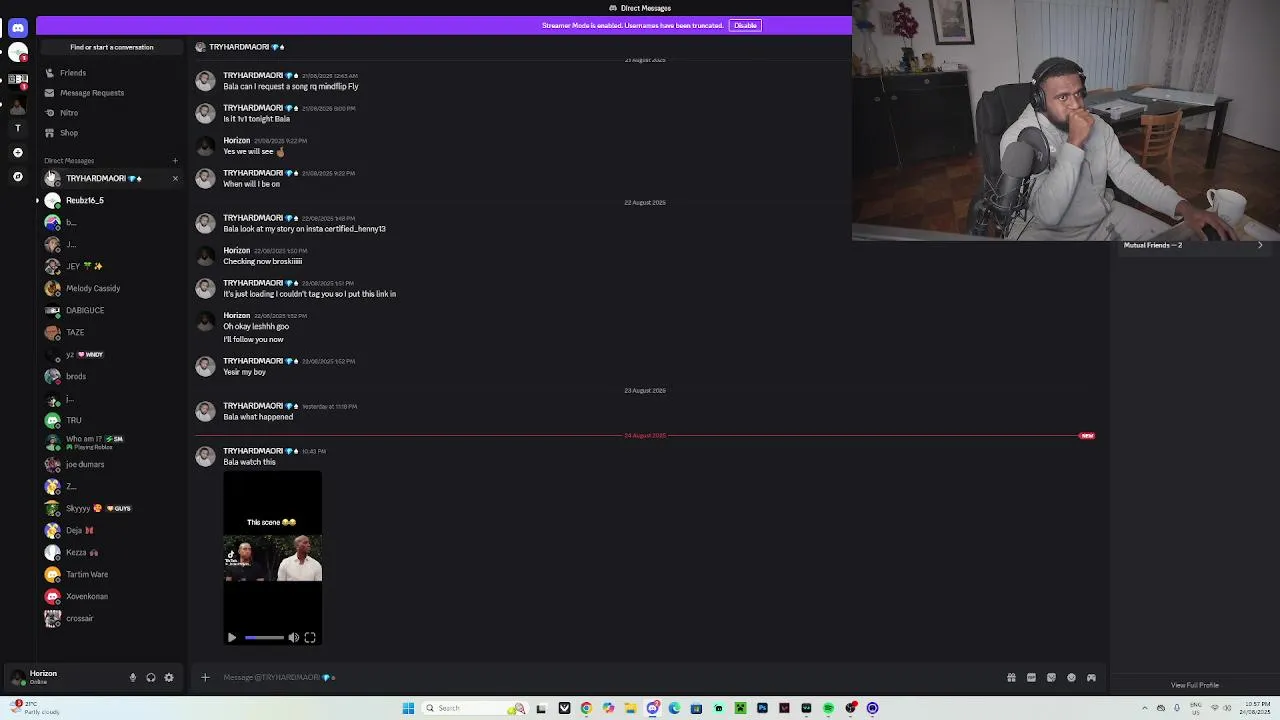The height and width of the screenshot is (720, 1280).
Task: Open the sticker picker
Action: click(x=1051, y=678)
